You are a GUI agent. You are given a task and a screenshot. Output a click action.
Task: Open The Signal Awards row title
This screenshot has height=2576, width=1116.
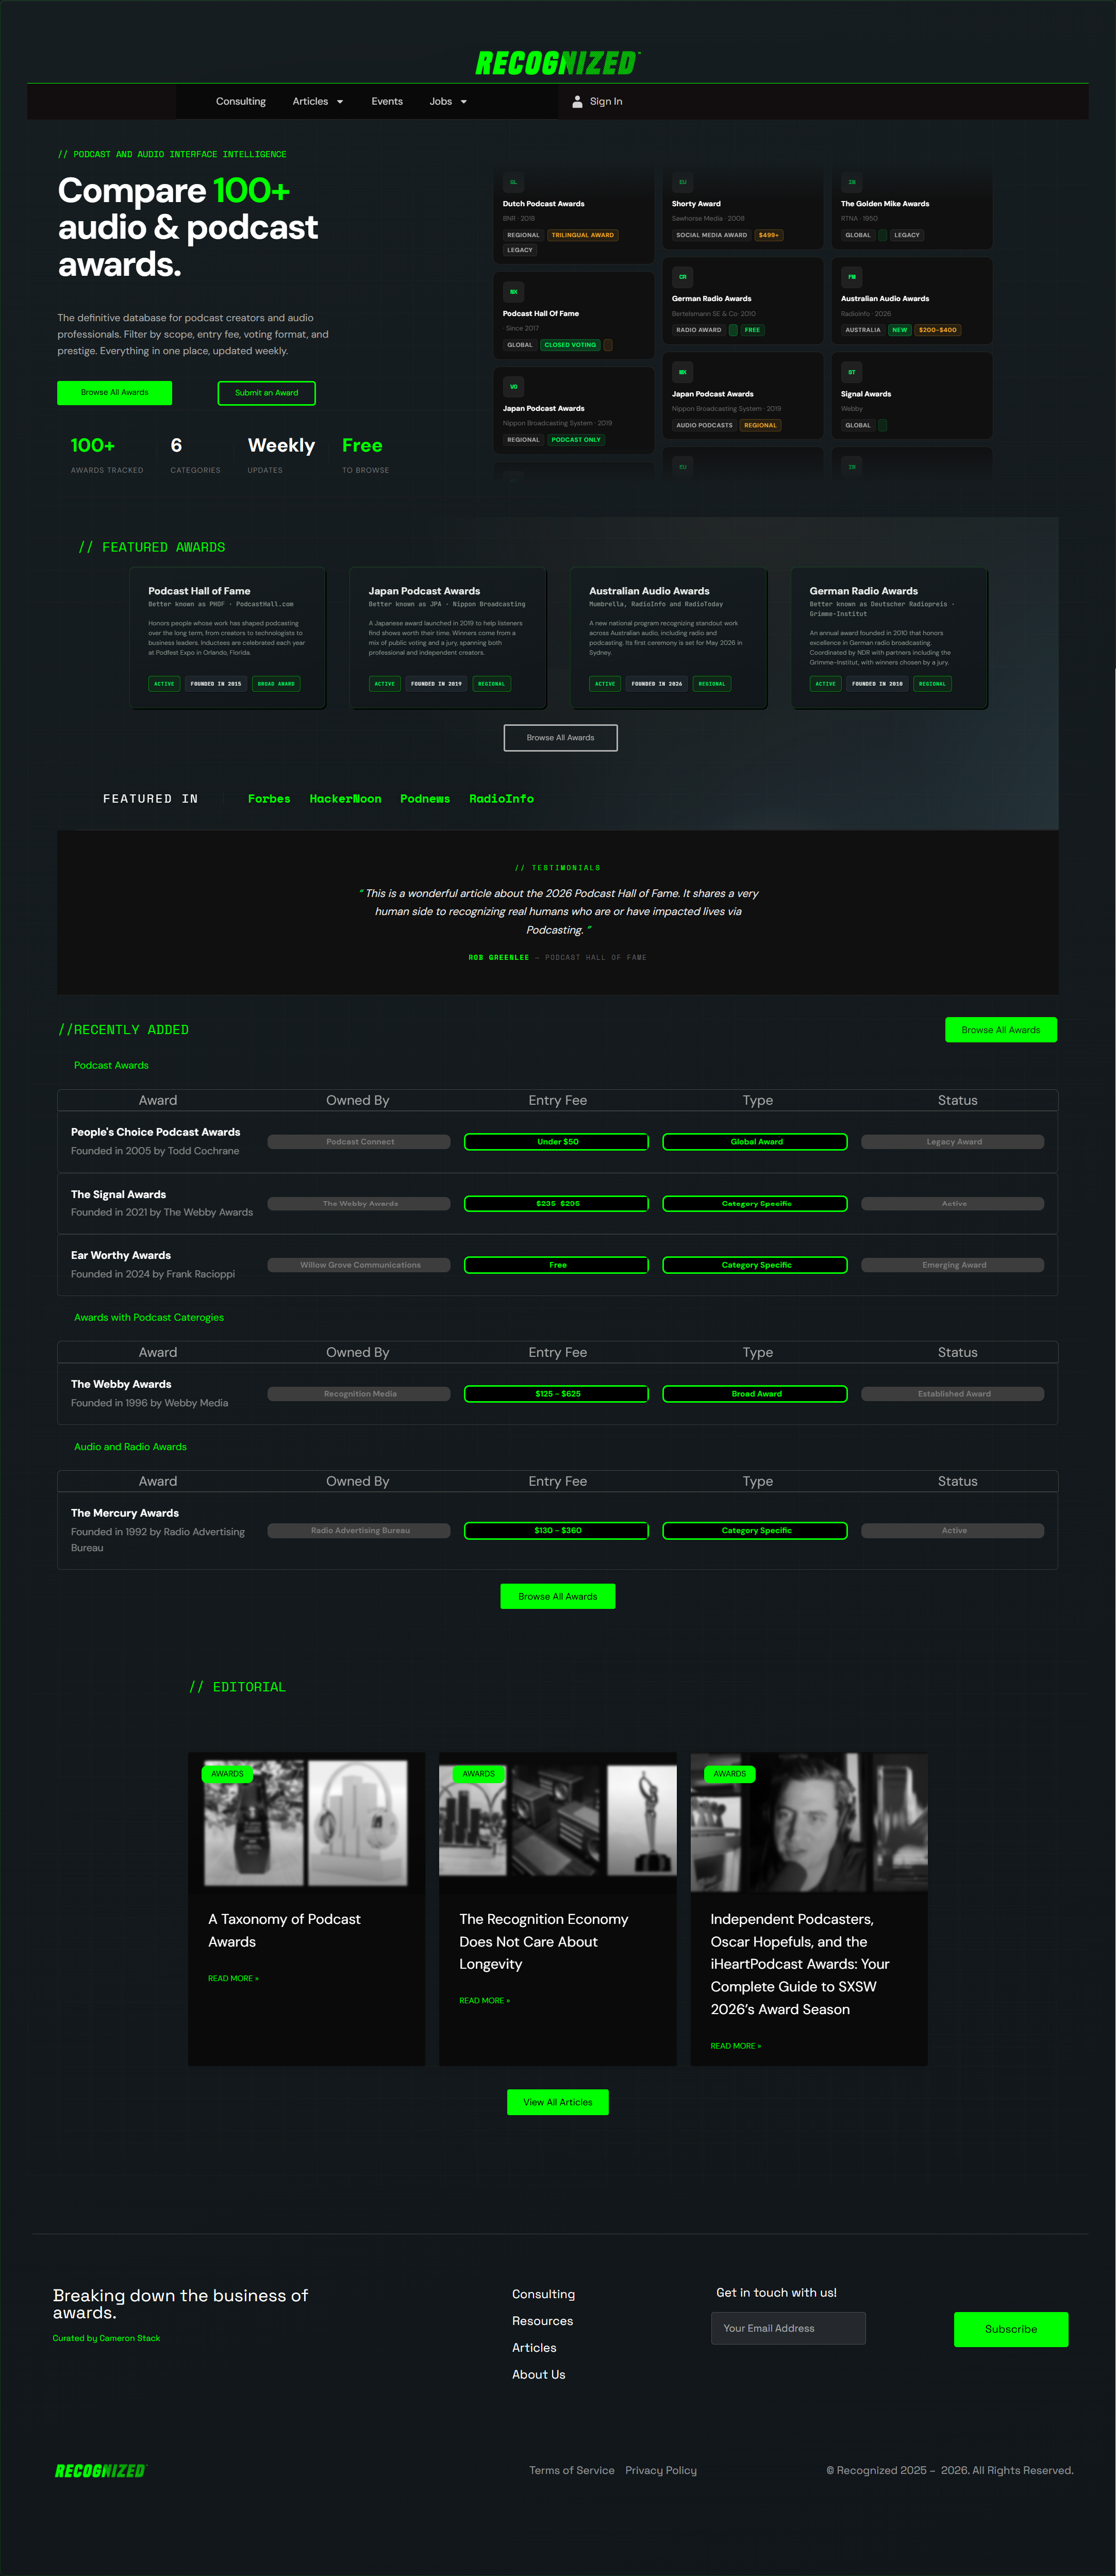(x=118, y=1194)
